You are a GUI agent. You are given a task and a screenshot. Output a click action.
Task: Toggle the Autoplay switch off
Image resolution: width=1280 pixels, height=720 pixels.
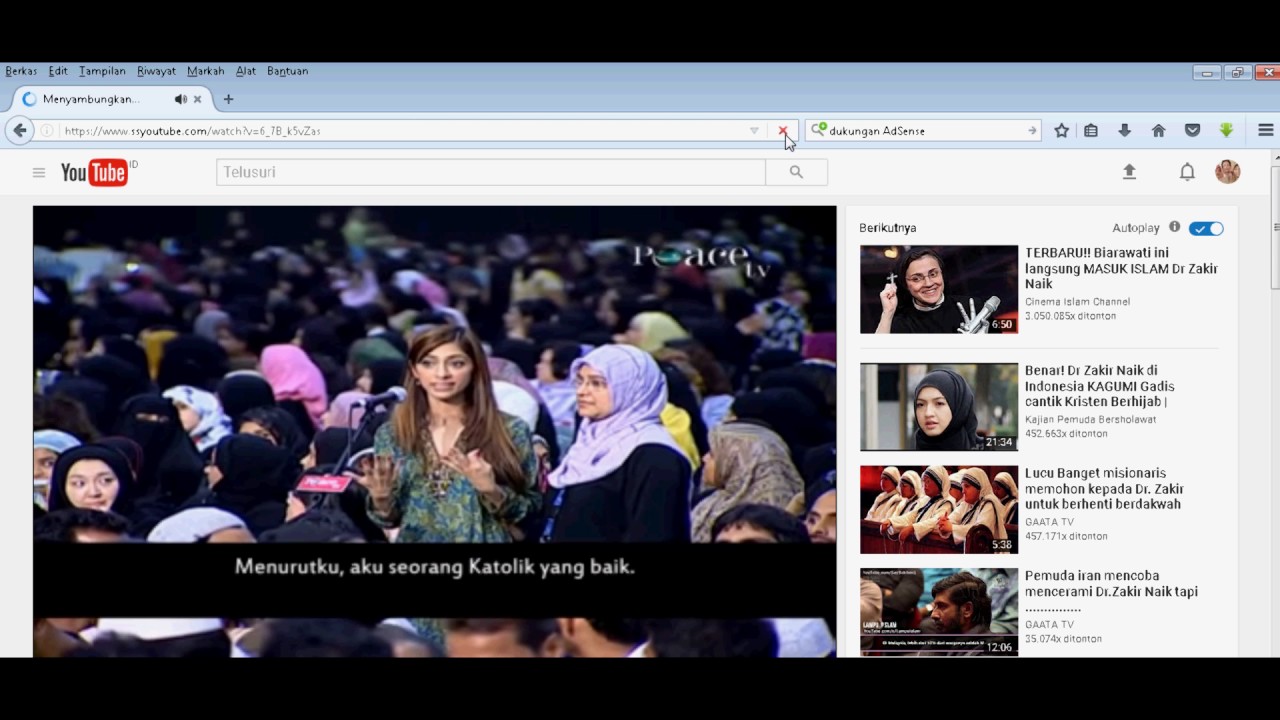point(1206,228)
